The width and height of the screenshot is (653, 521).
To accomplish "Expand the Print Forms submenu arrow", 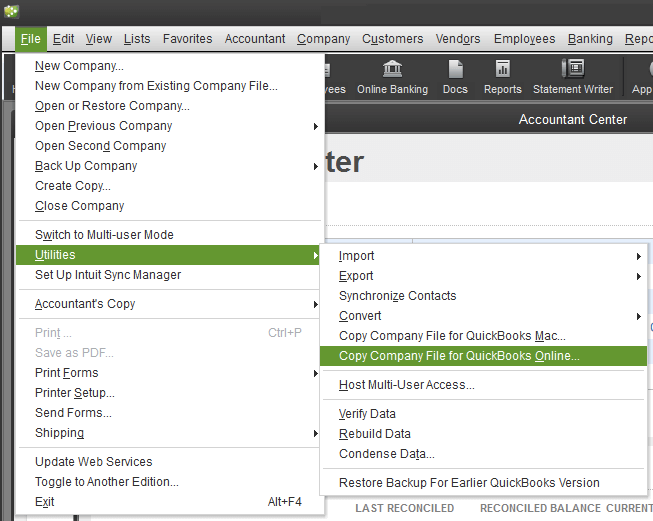I will pos(316,374).
